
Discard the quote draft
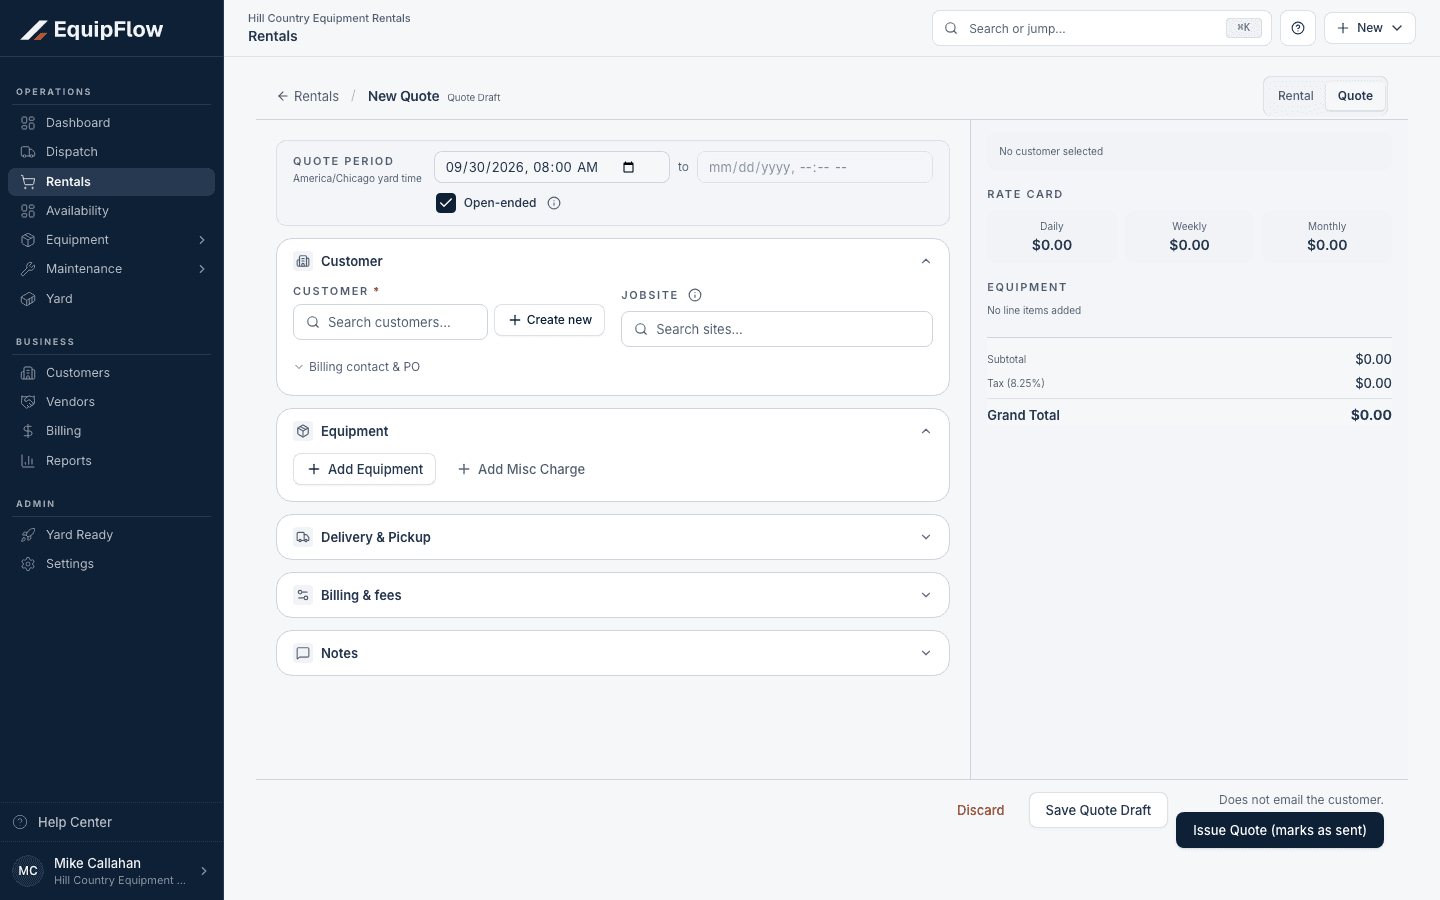(980, 810)
